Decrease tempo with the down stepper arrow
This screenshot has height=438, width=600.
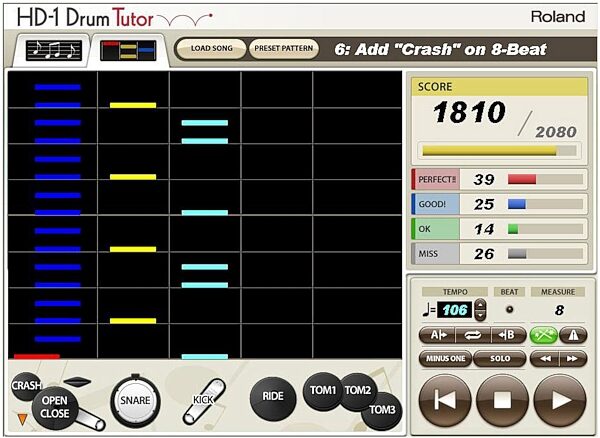[x=480, y=316]
